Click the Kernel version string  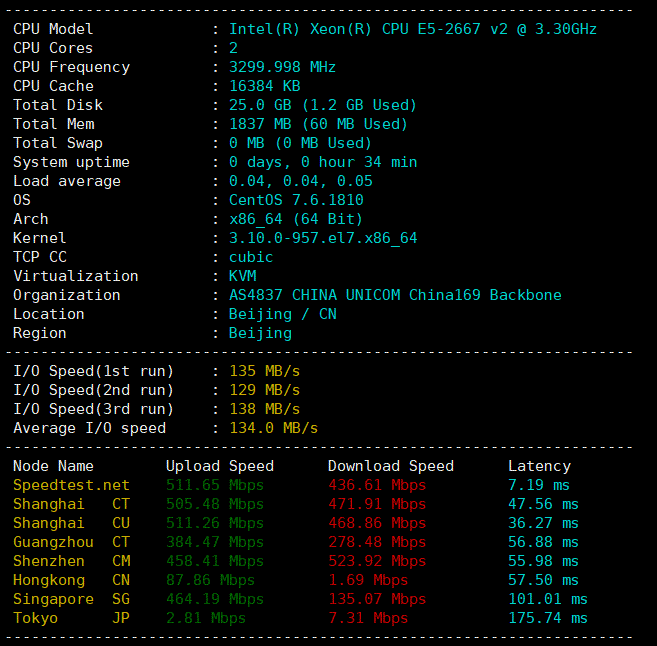(323, 238)
